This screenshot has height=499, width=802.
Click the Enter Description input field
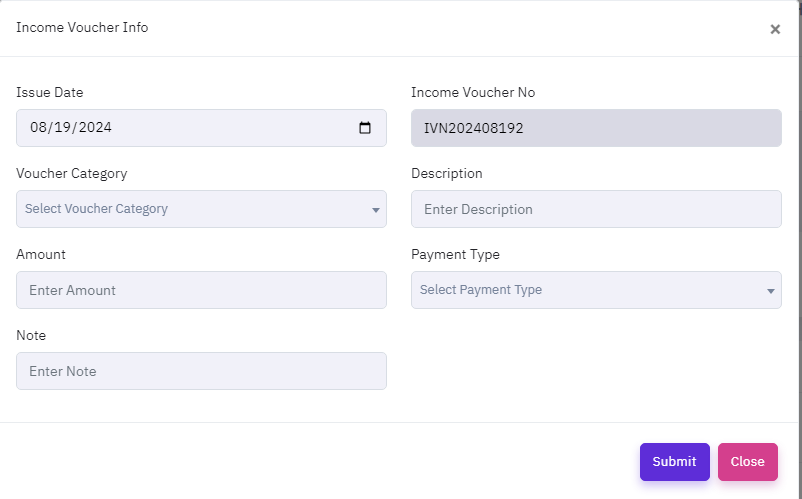pyautogui.click(x=596, y=209)
